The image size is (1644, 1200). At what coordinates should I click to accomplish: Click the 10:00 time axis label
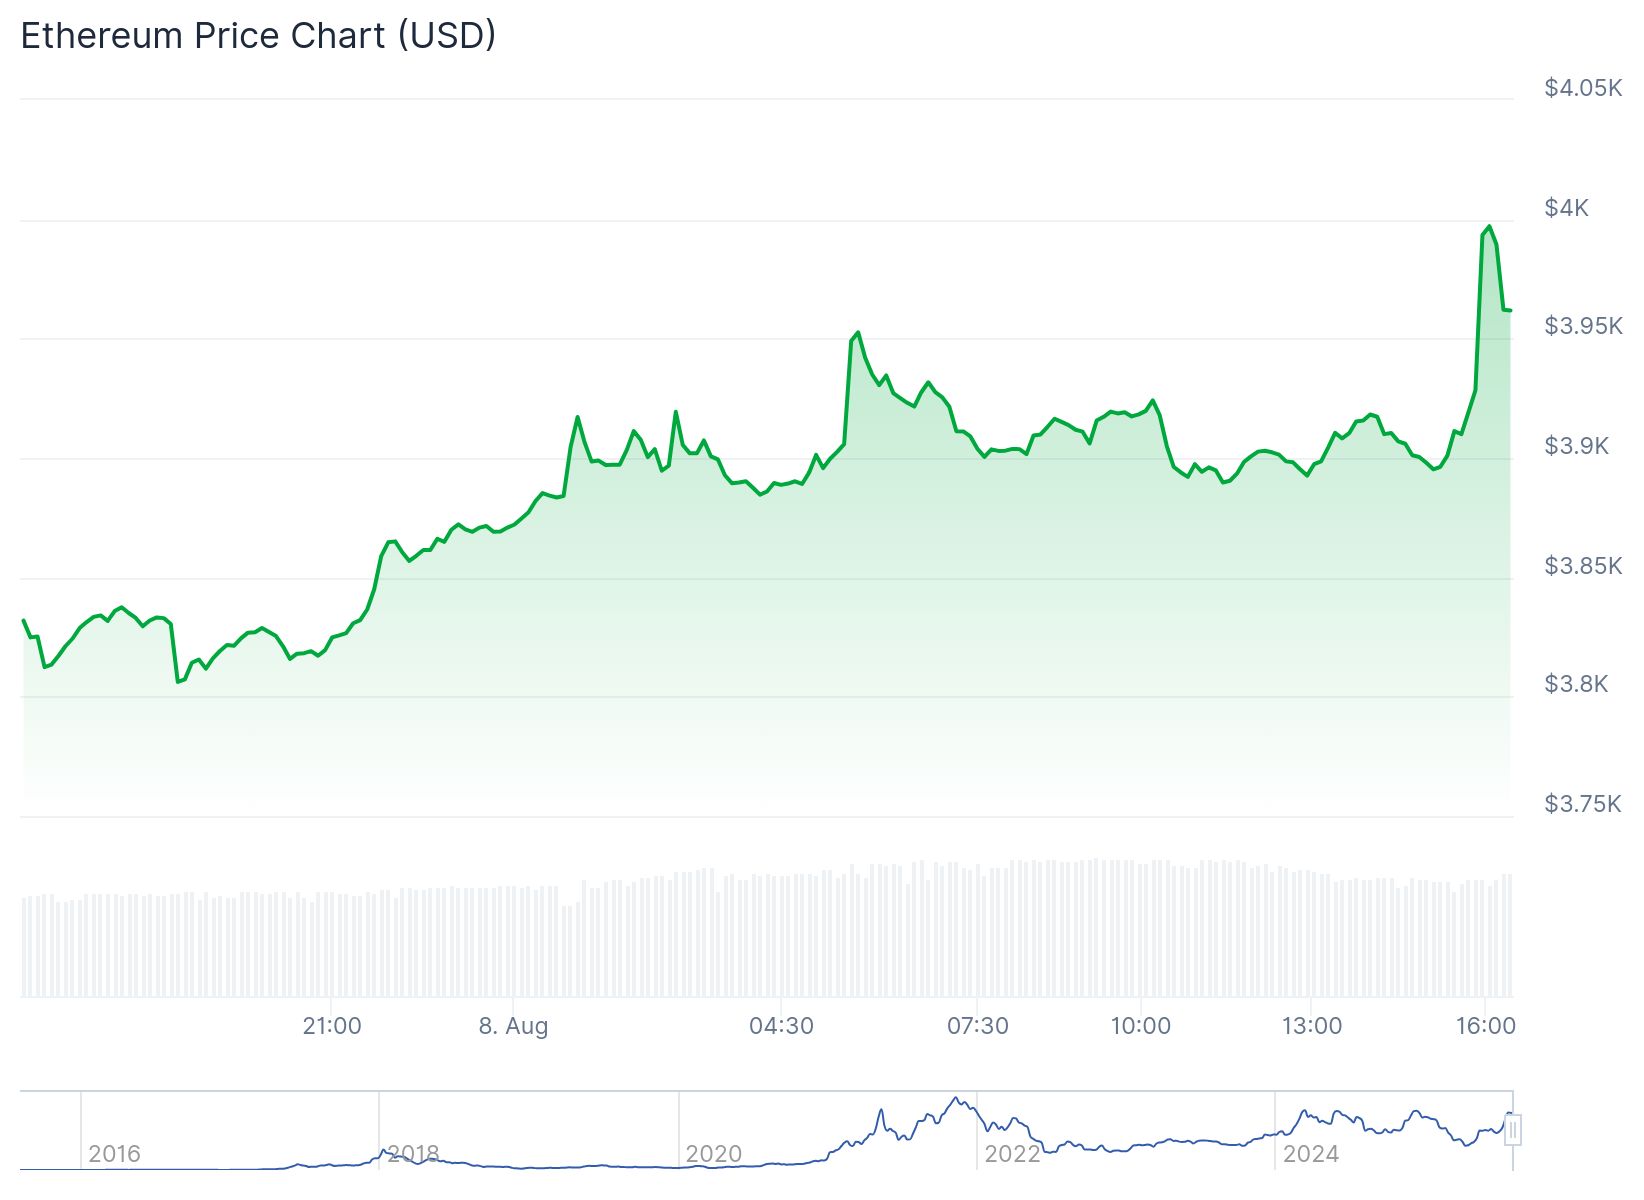click(1140, 1026)
